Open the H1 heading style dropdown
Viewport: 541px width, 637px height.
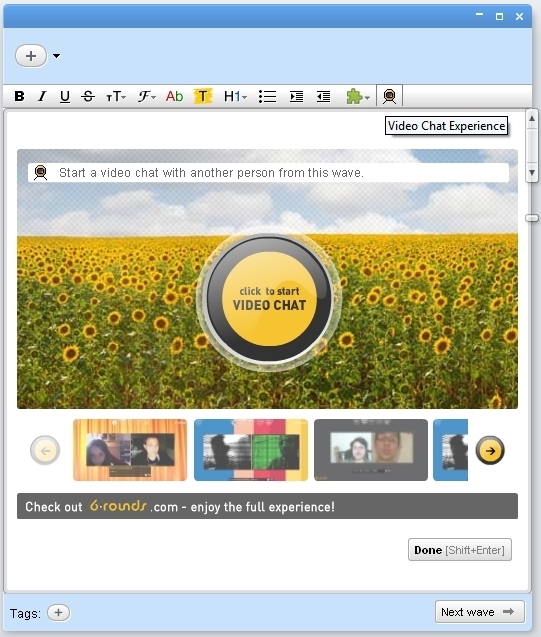[x=235, y=96]
